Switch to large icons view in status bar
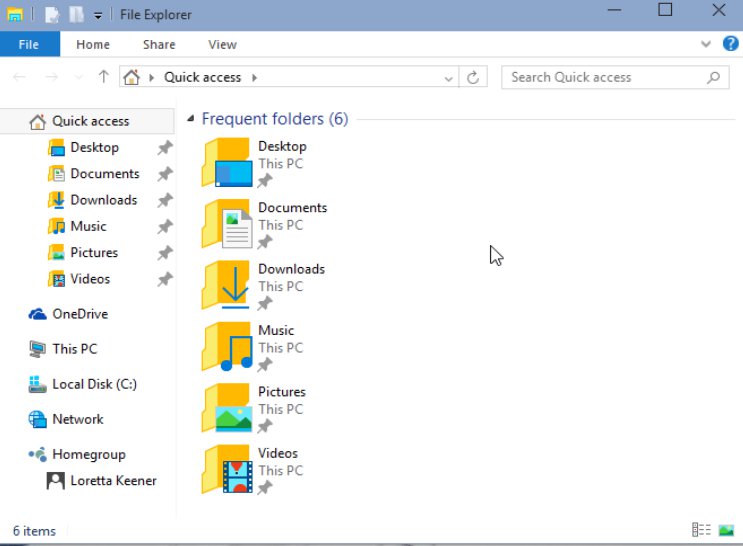Image resolution: width=743 pixels, height=546 pixels. click(x=726, y=530)
